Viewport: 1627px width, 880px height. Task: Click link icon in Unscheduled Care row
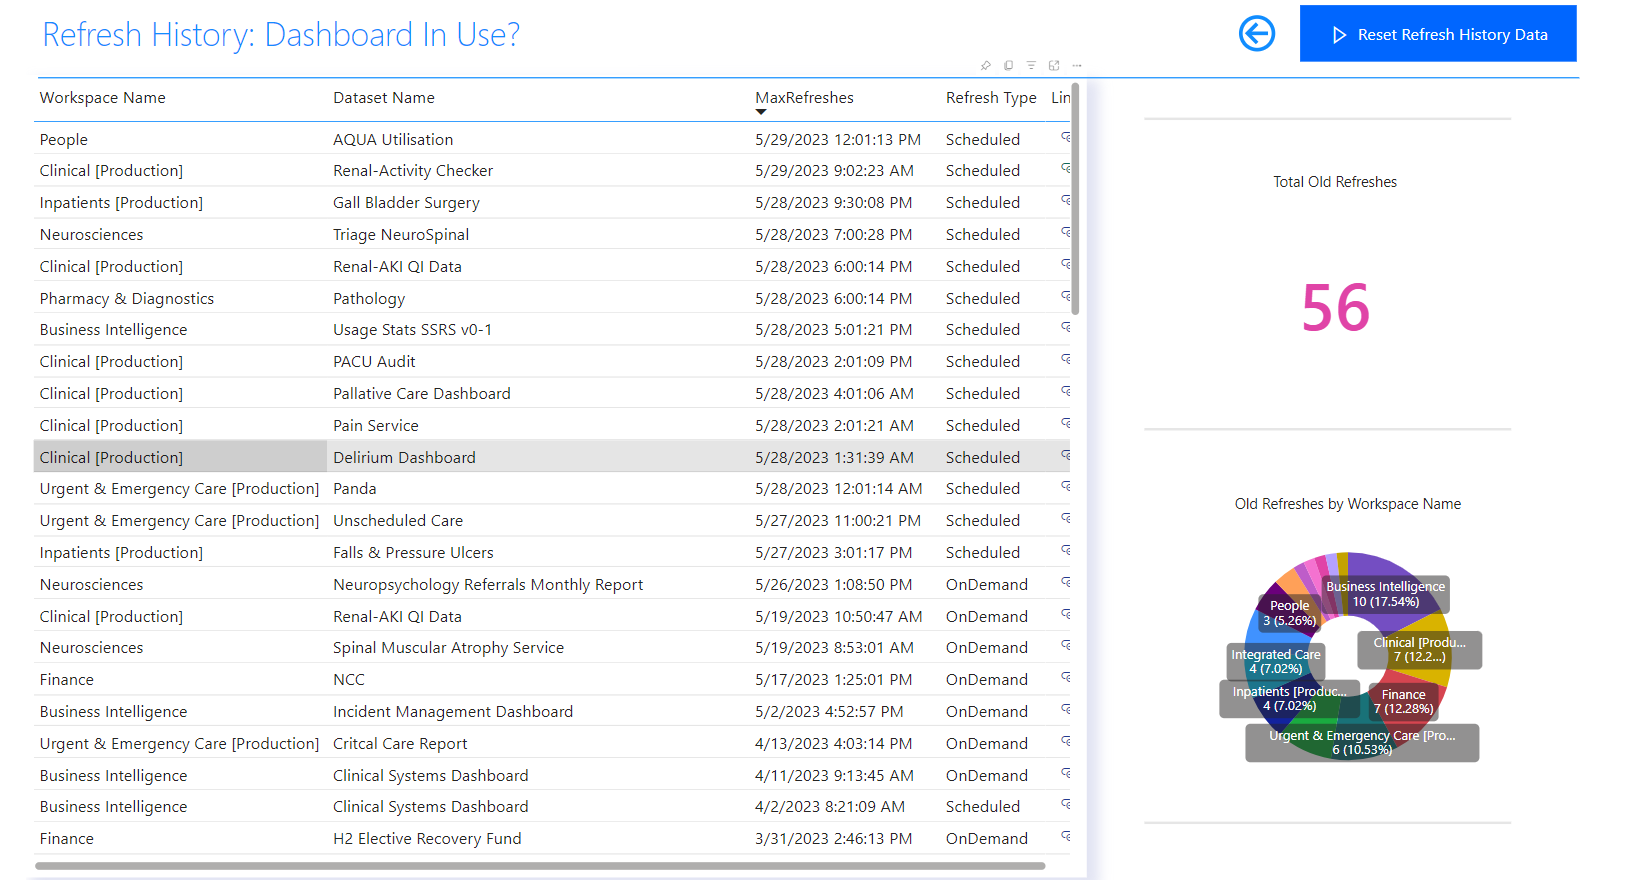coord(1066,519)
